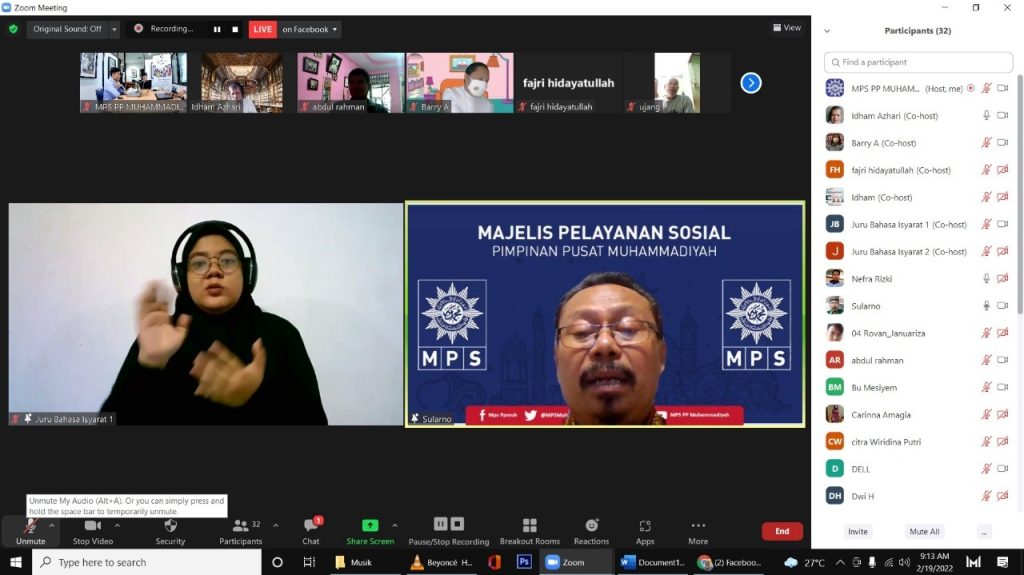This screenshot has height=575, width=1024.
Task: Open Zoom Apps button
Action: click(x=645, y=531)
